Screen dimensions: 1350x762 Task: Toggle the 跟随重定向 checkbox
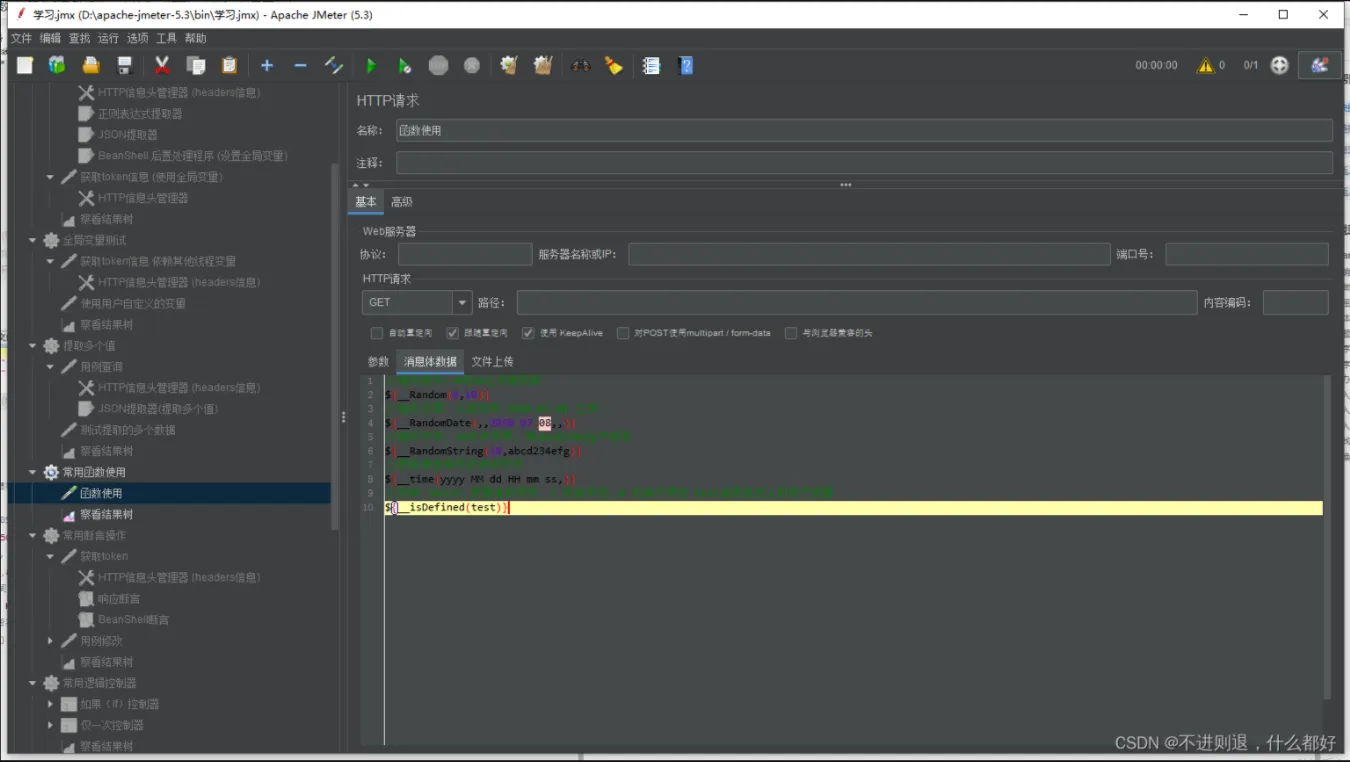(x=453, y=333)
